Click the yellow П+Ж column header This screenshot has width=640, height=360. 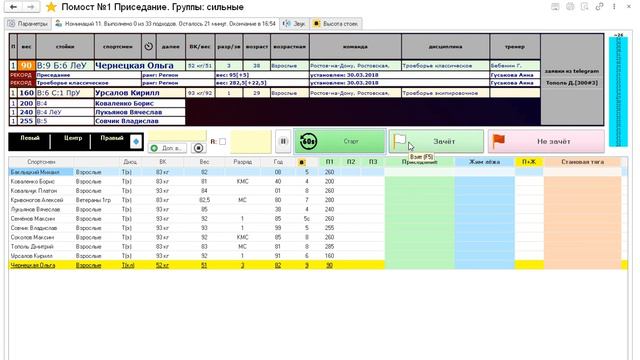click(x=529, y=162)
